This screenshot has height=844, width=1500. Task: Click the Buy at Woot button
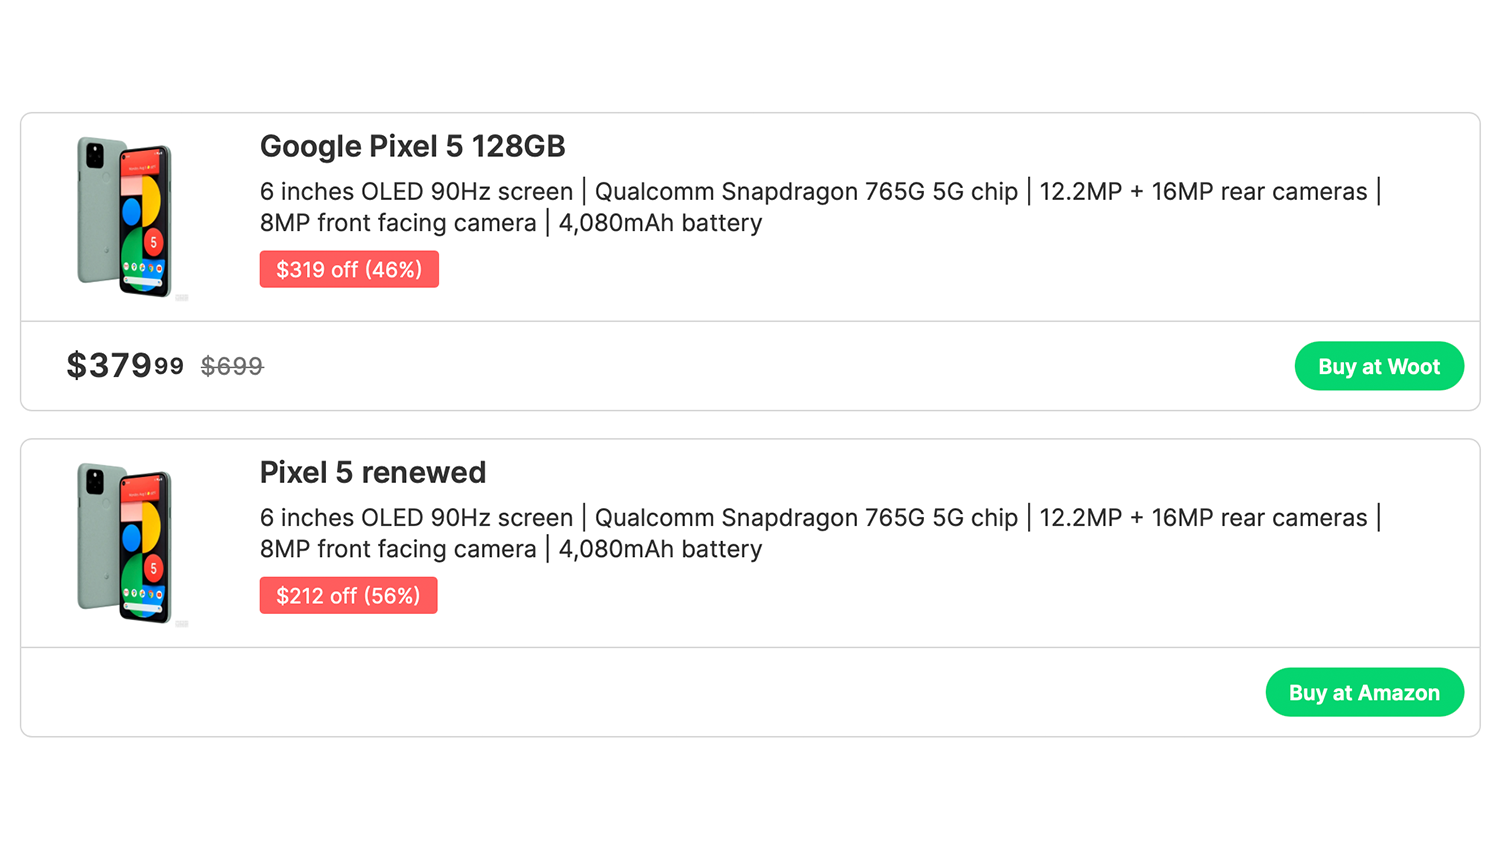coord(1378,367)
